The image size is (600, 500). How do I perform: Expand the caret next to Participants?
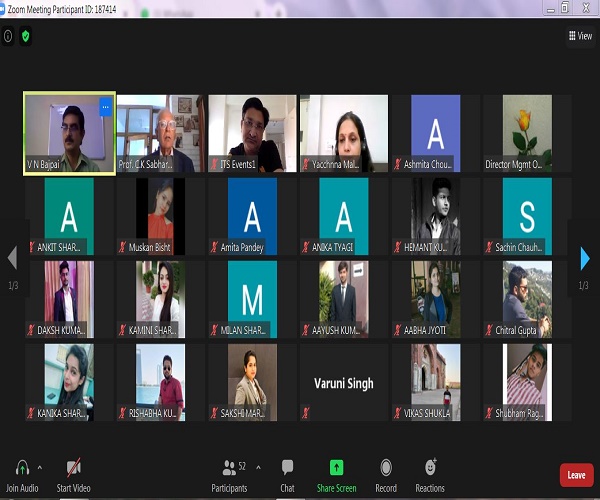click(x=258, y=466)
